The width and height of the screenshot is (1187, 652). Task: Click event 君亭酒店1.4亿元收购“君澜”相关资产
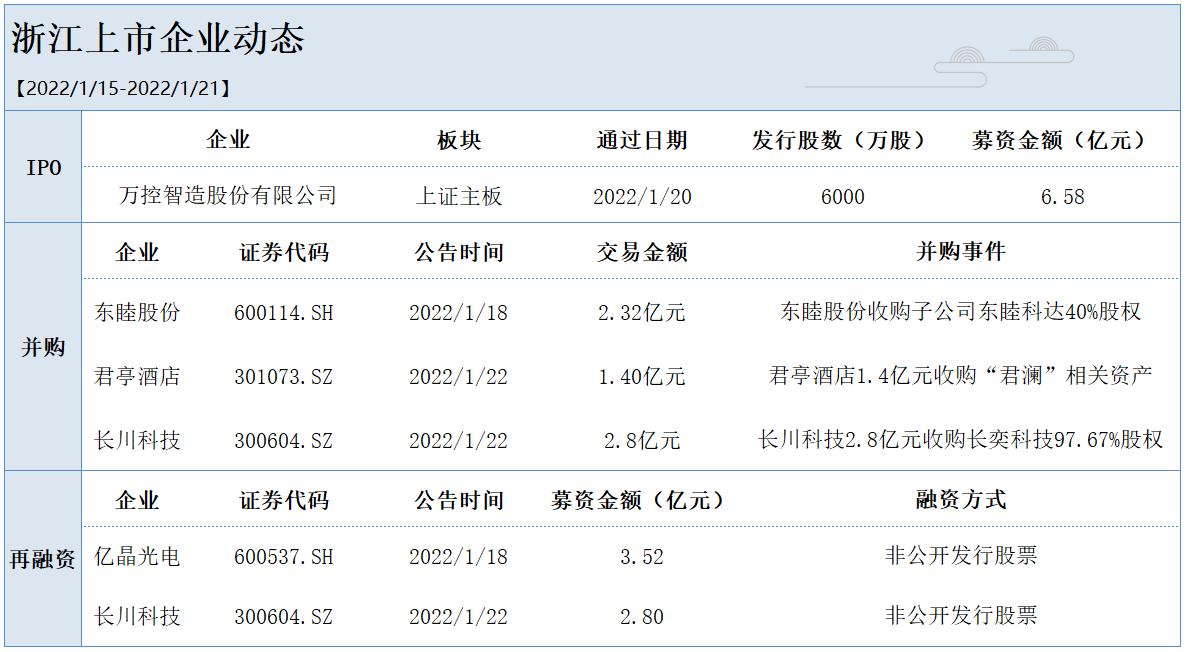click(x=961, y=375)
